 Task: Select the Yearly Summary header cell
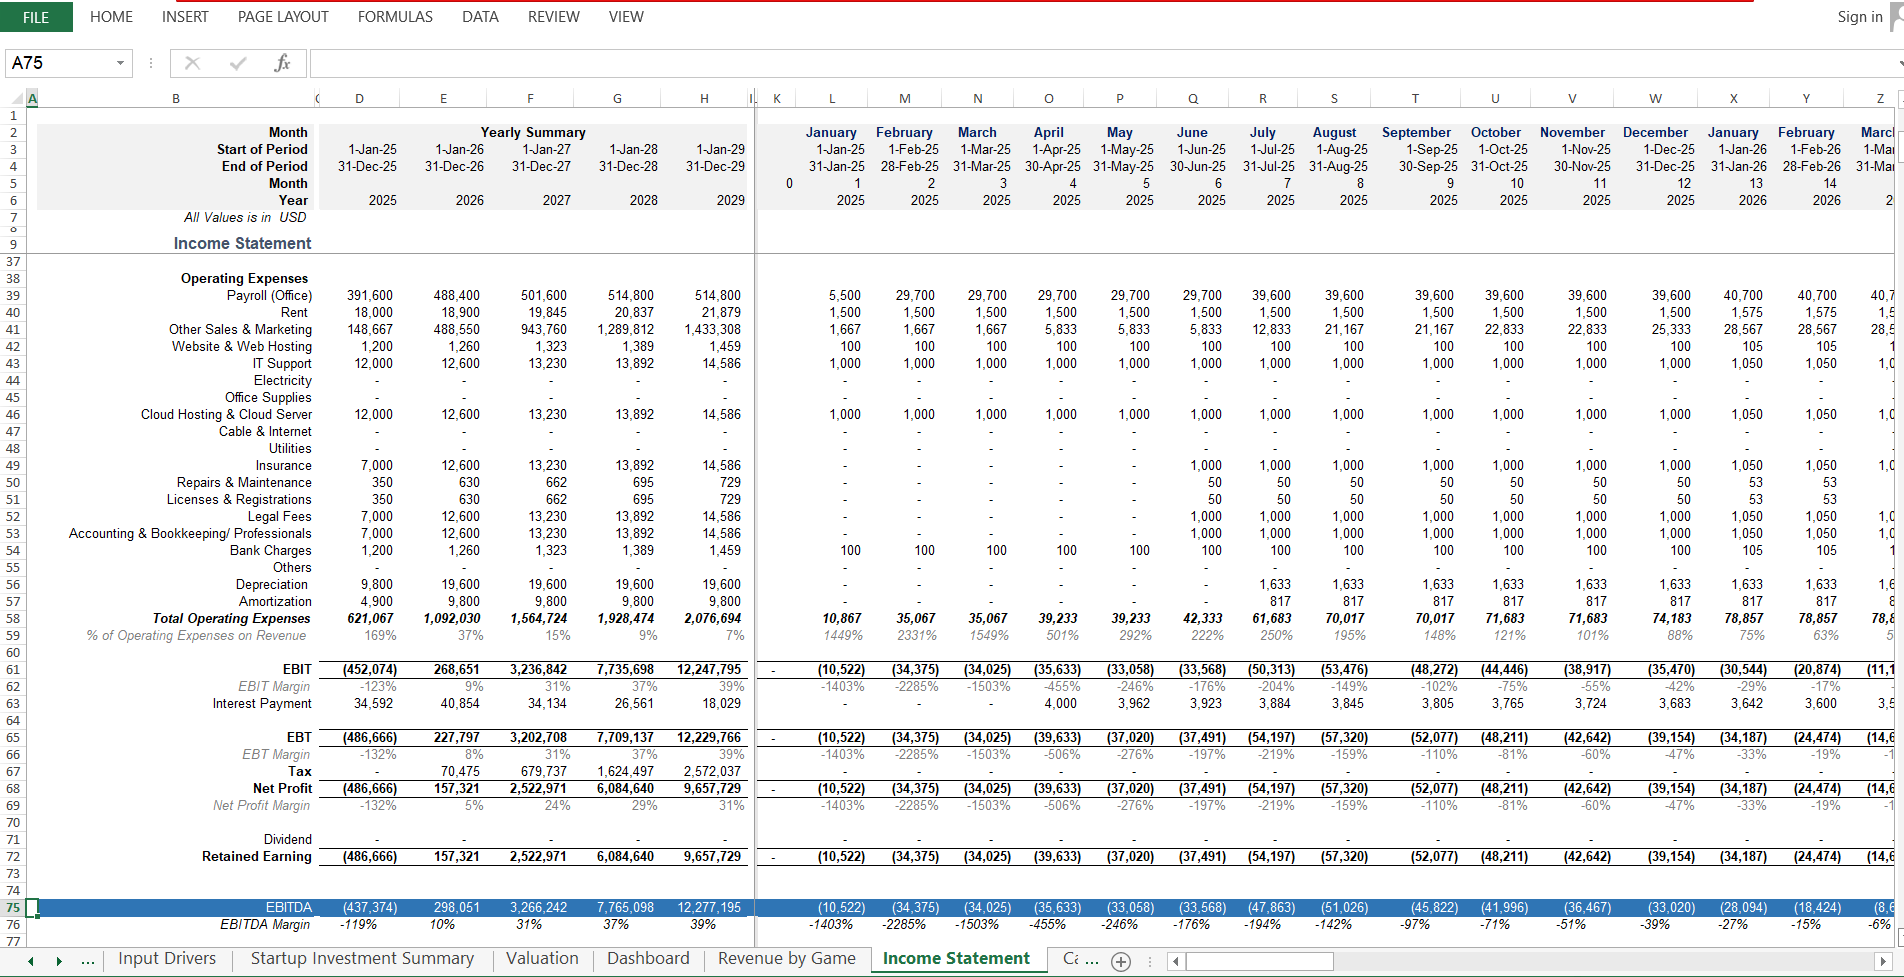[x=533, y=132]
